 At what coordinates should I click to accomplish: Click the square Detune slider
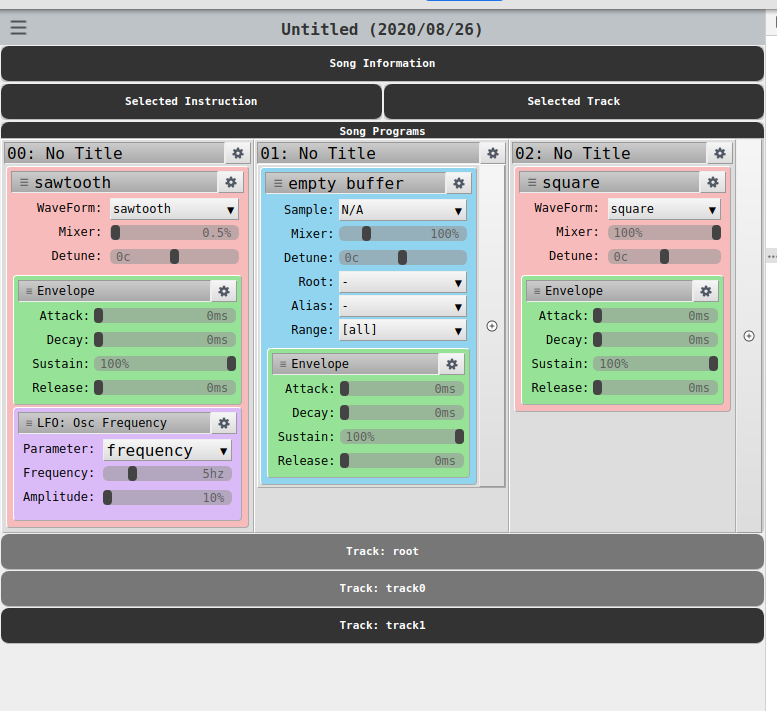664,257
